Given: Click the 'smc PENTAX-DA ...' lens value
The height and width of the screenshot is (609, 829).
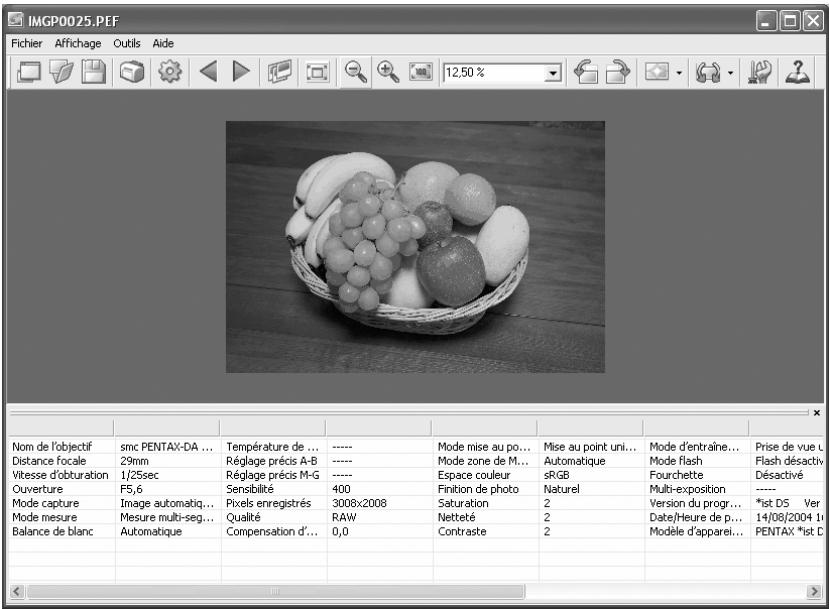Looking at the screenshot, I should point(167,447).
